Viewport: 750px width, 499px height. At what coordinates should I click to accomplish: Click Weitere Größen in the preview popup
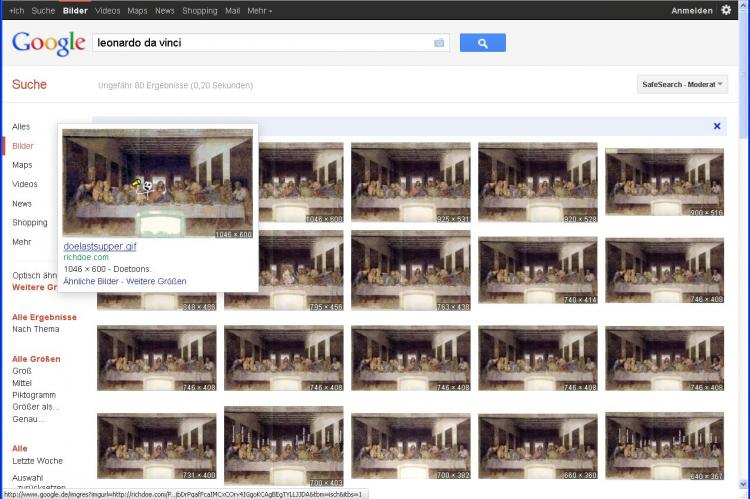pyautogui.click(x=156, y=281)
